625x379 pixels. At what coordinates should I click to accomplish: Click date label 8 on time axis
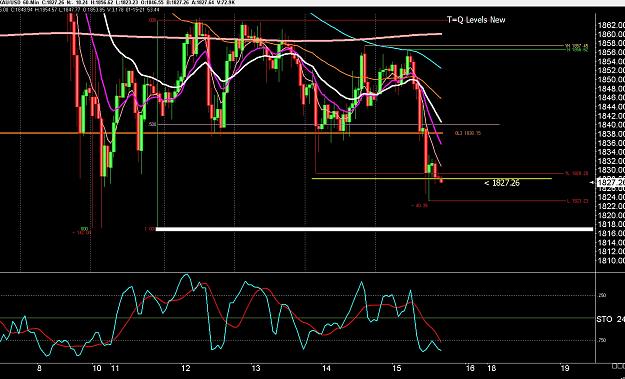tap(39, 368)
